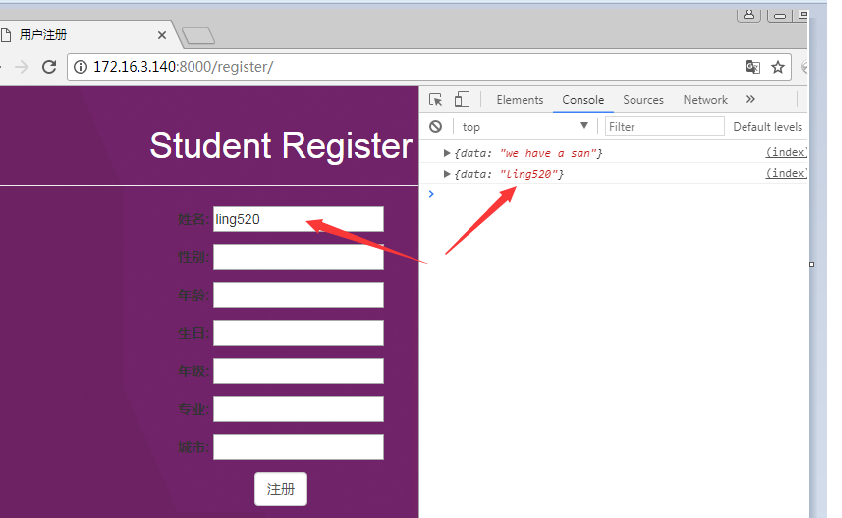The width and height of the screenshot is (842, 518).
Task: Click the console Filter field
Action: [x=664, y=127]
